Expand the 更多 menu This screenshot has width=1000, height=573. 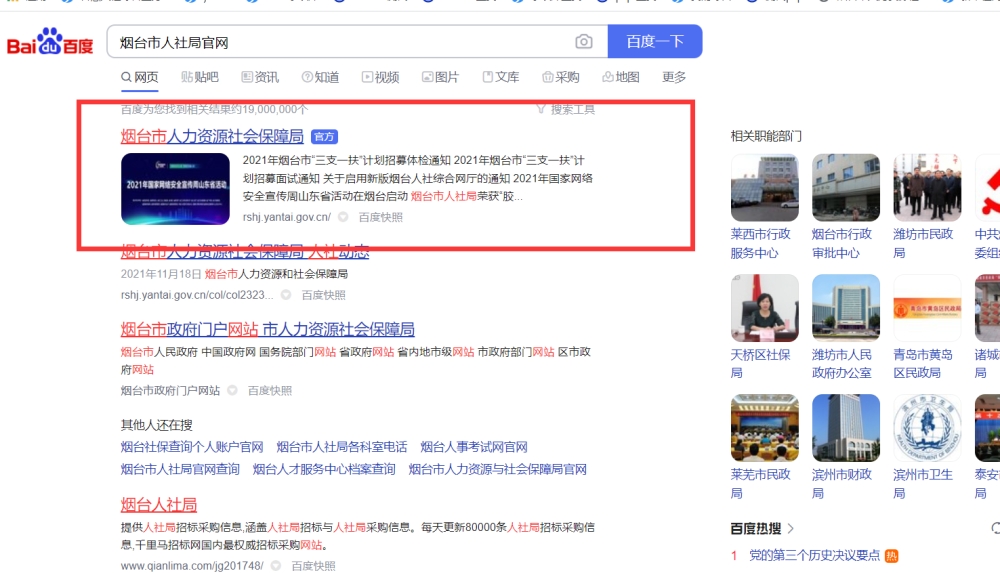(x=674, y=77)
